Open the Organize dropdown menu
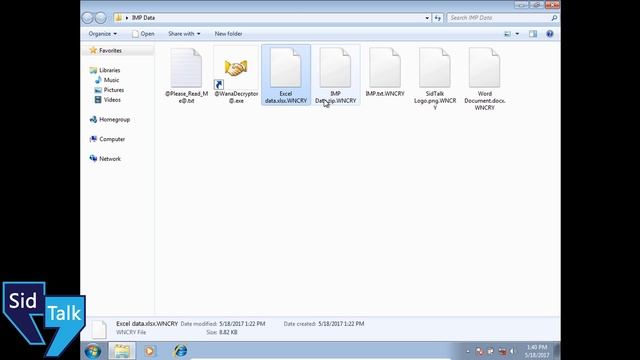Image resolution: width=640 pixels, height=360 pixels. pos(102,34)
